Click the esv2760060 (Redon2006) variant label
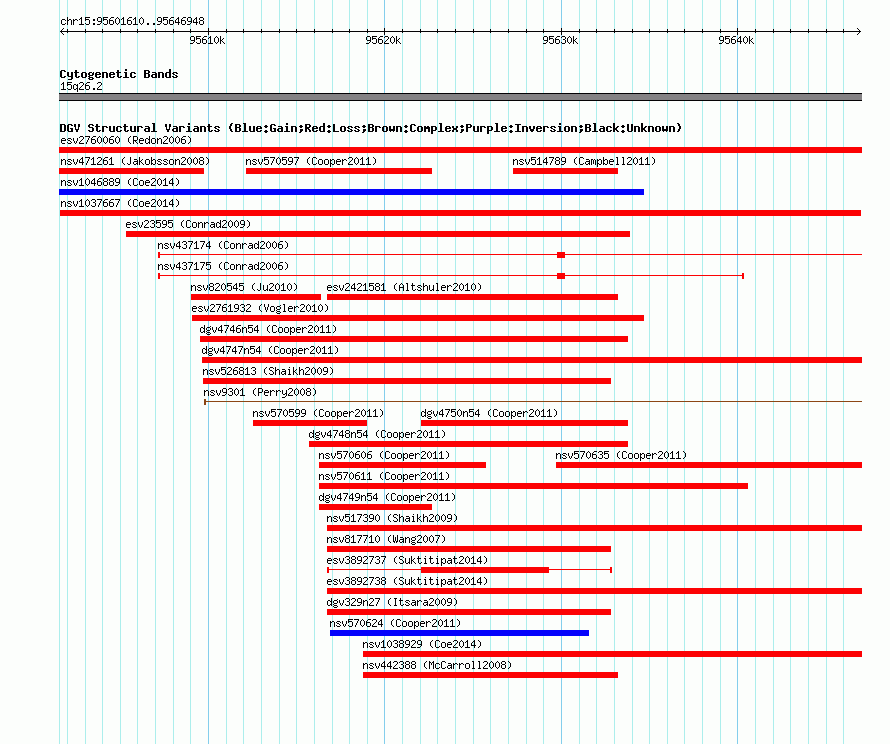This screenshot has width=890, height=744. [126, 140]
